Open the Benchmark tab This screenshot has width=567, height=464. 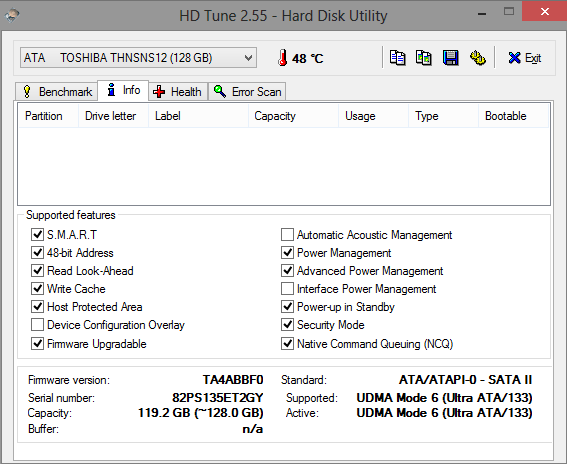click(57, 92)
